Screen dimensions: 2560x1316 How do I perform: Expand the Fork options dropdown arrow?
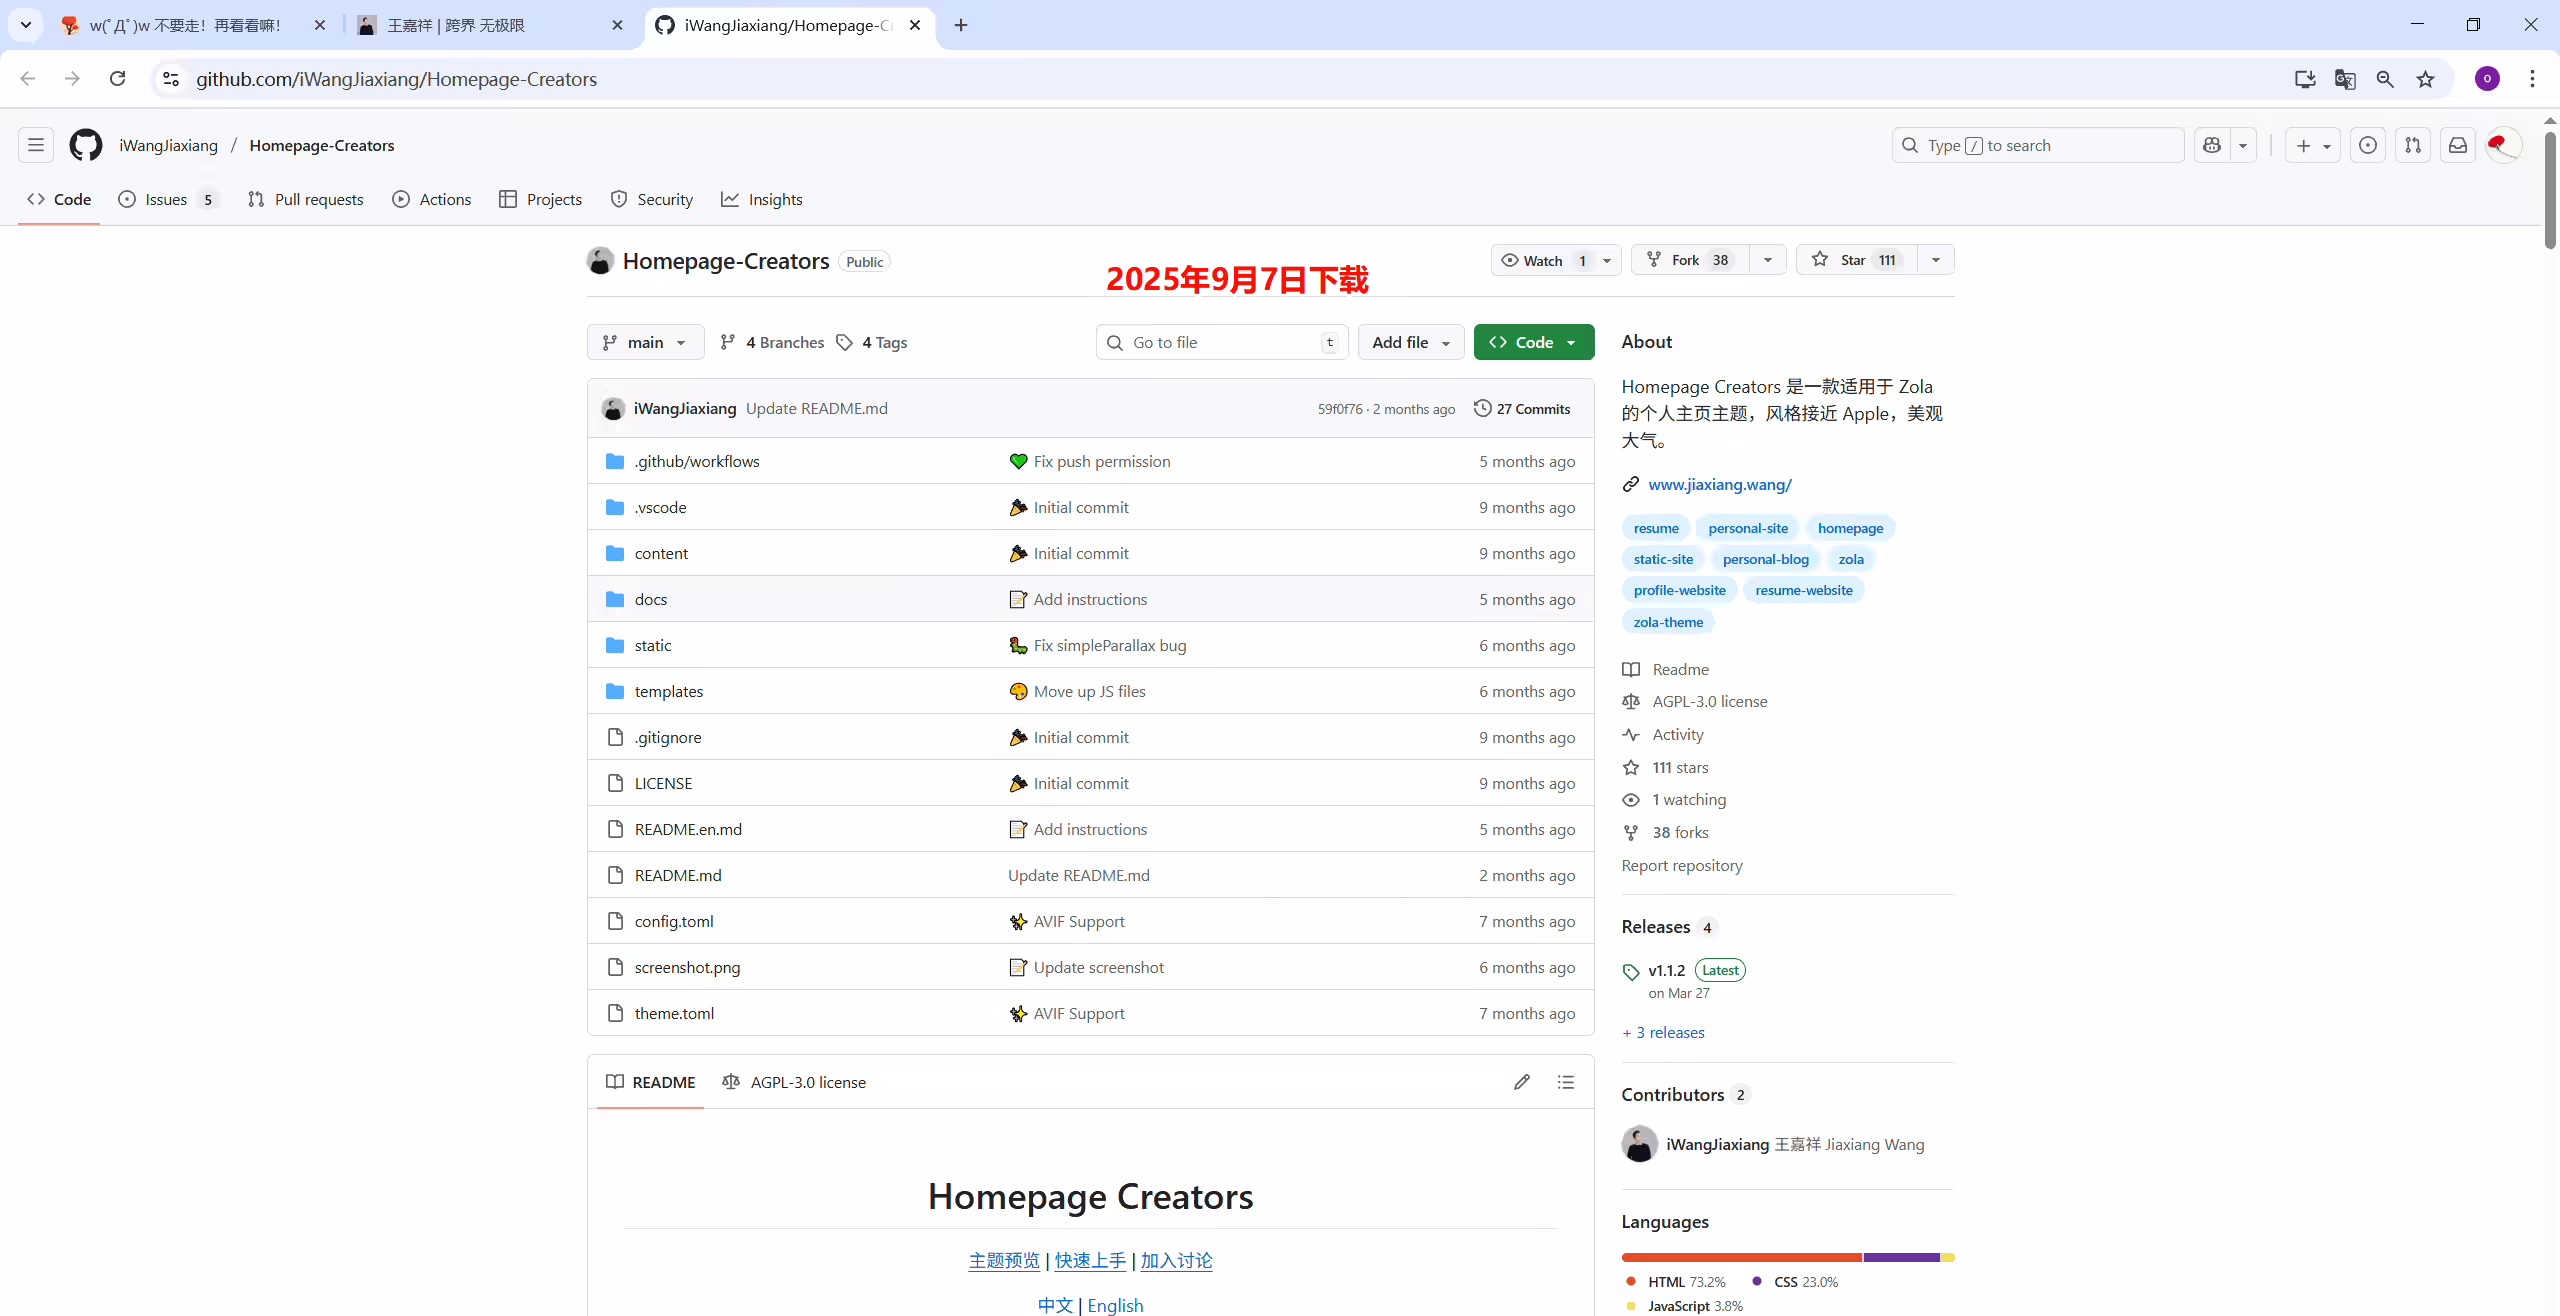1768,260
